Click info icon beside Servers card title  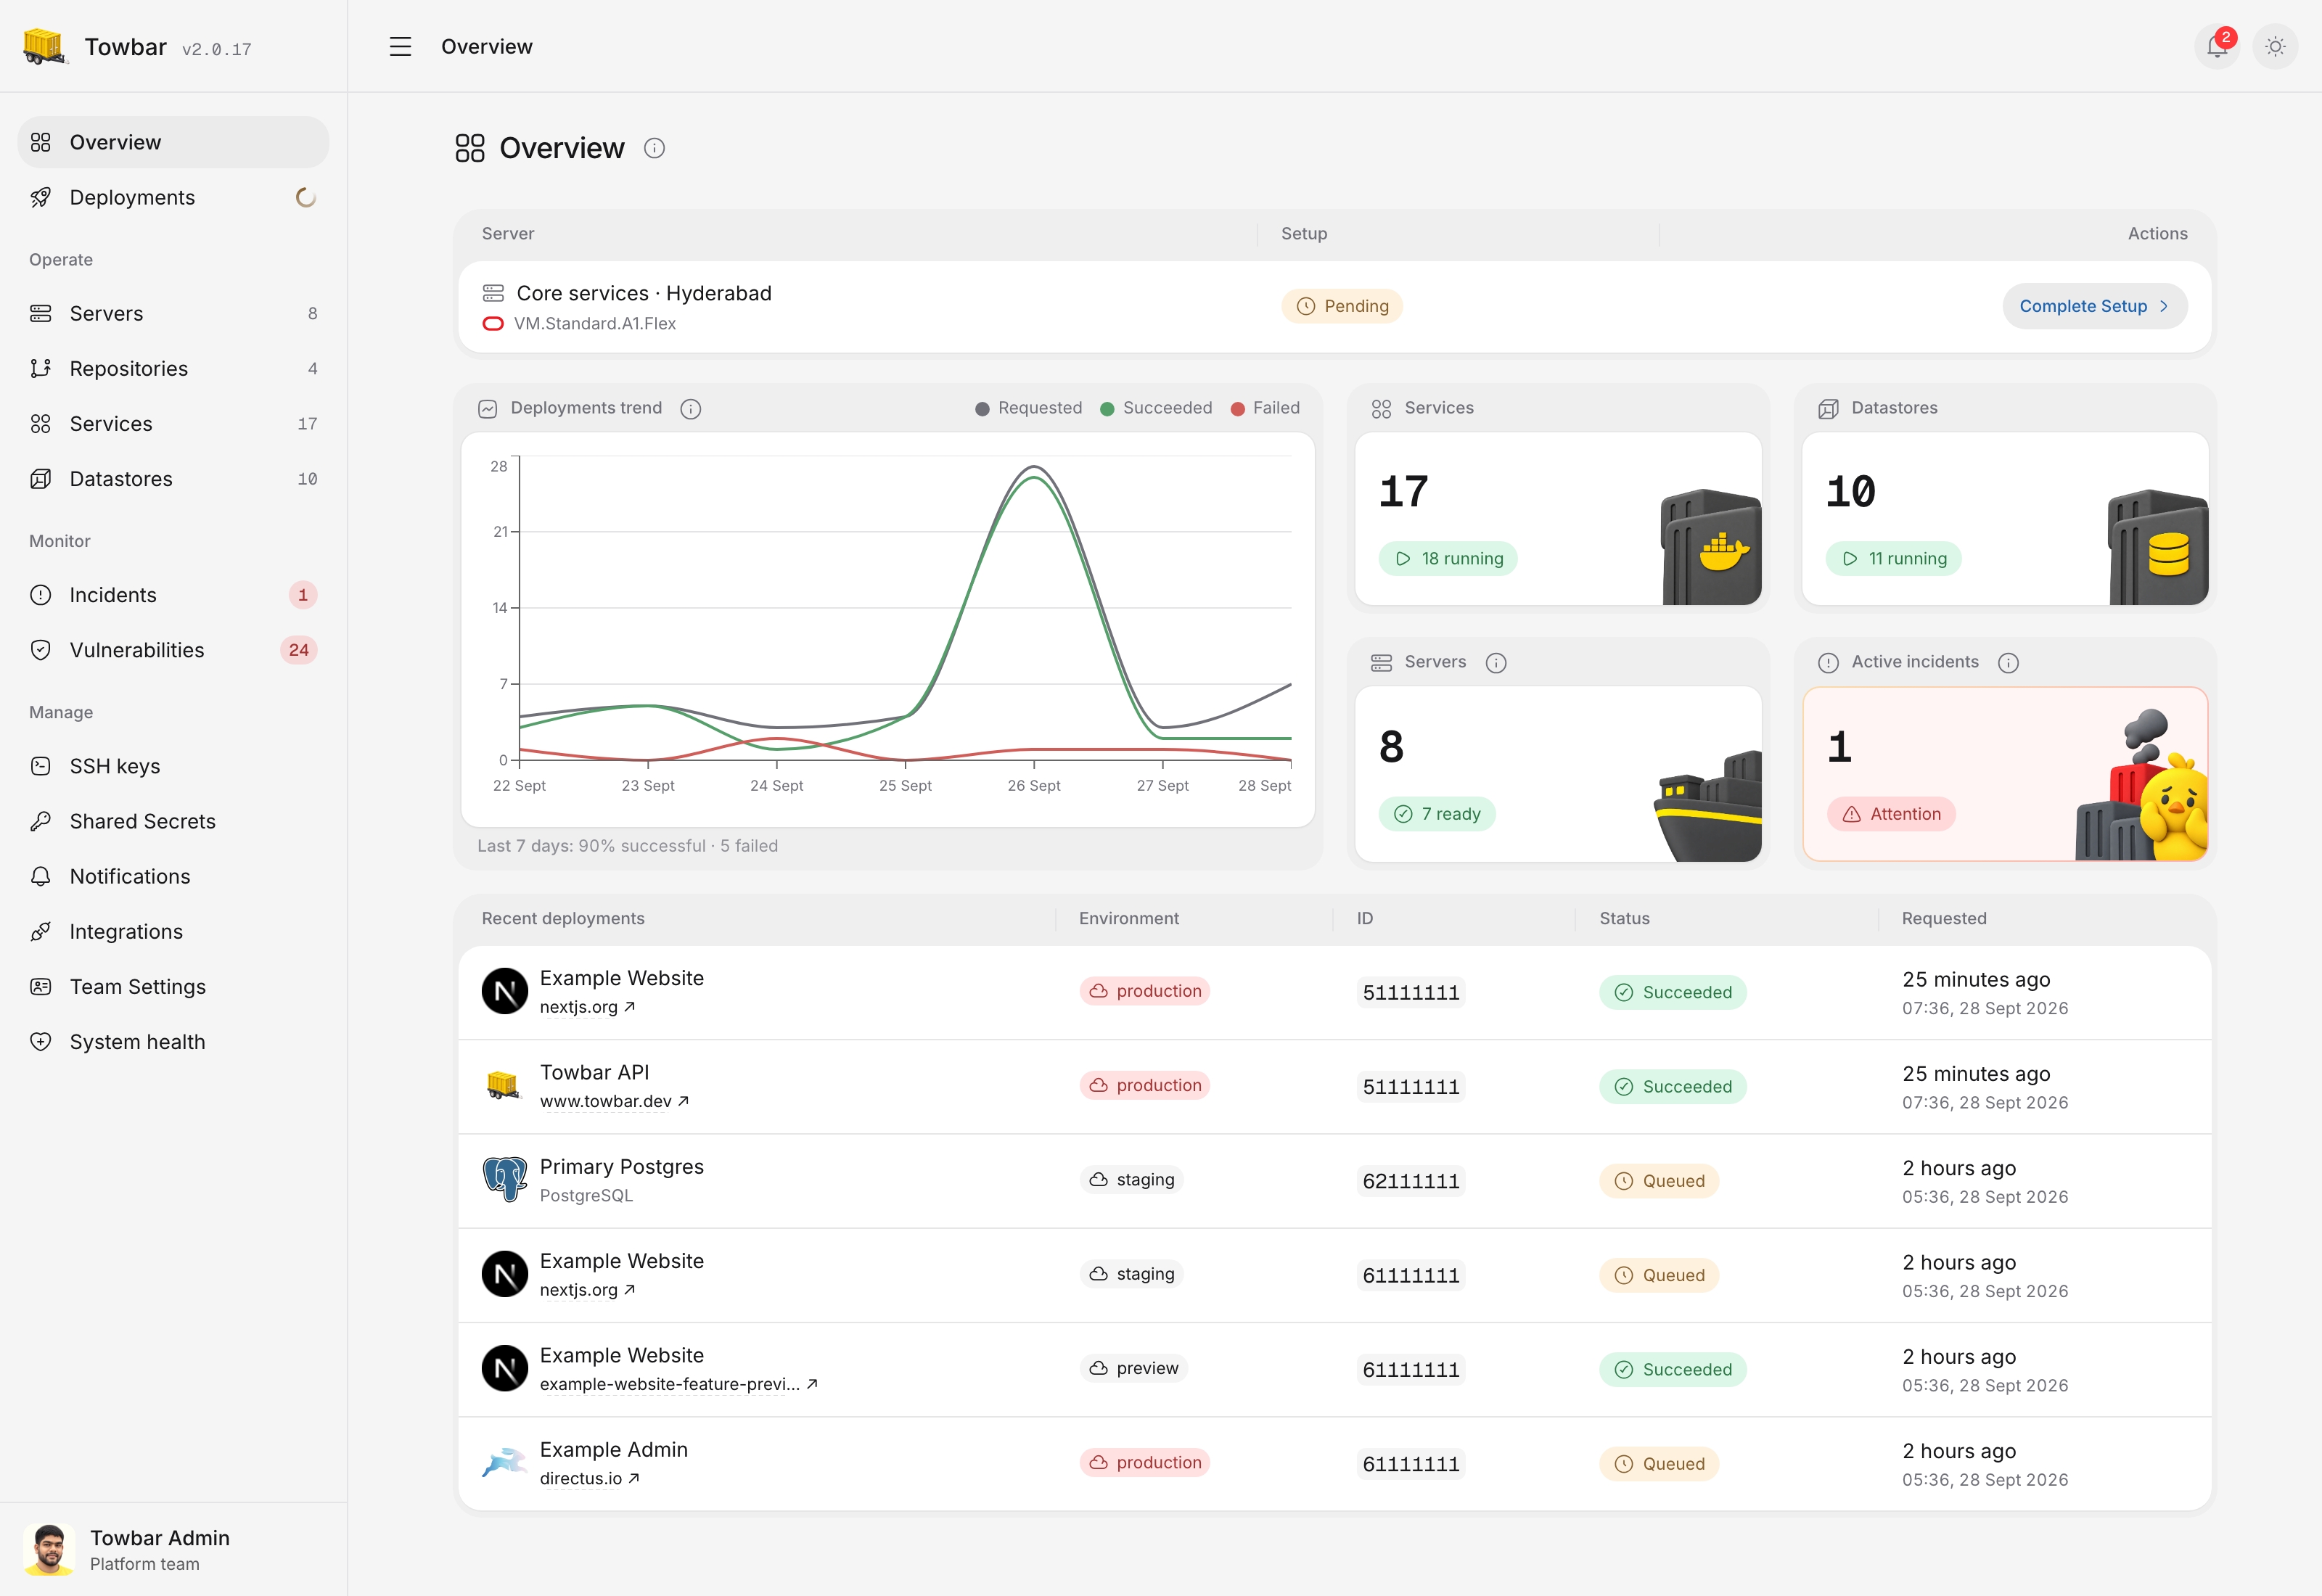[1496, 662]
